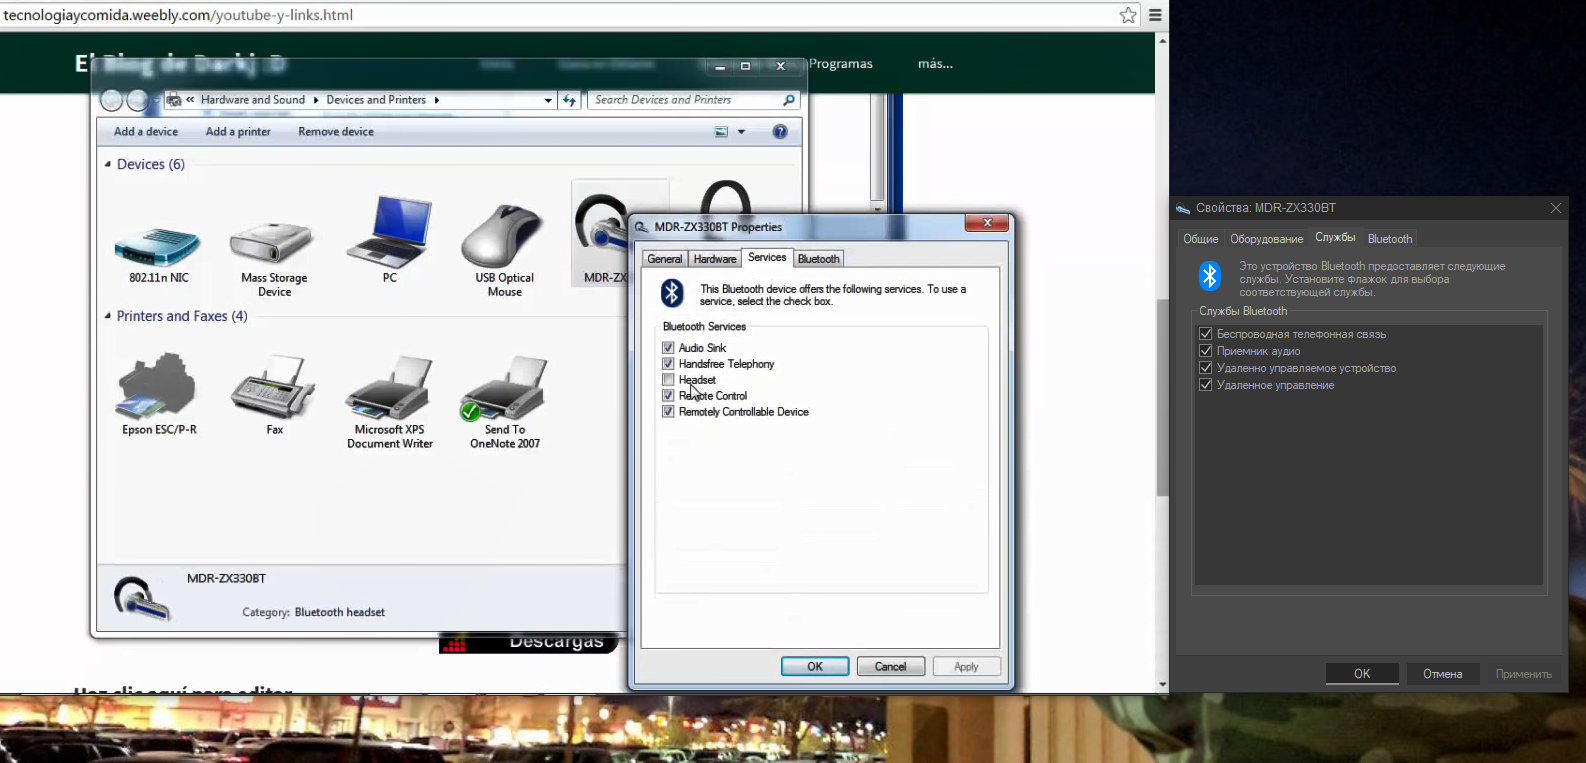This screenshot has width=1586, height=763.
Task: Open the más... menu on website
Action: (935, 64)
